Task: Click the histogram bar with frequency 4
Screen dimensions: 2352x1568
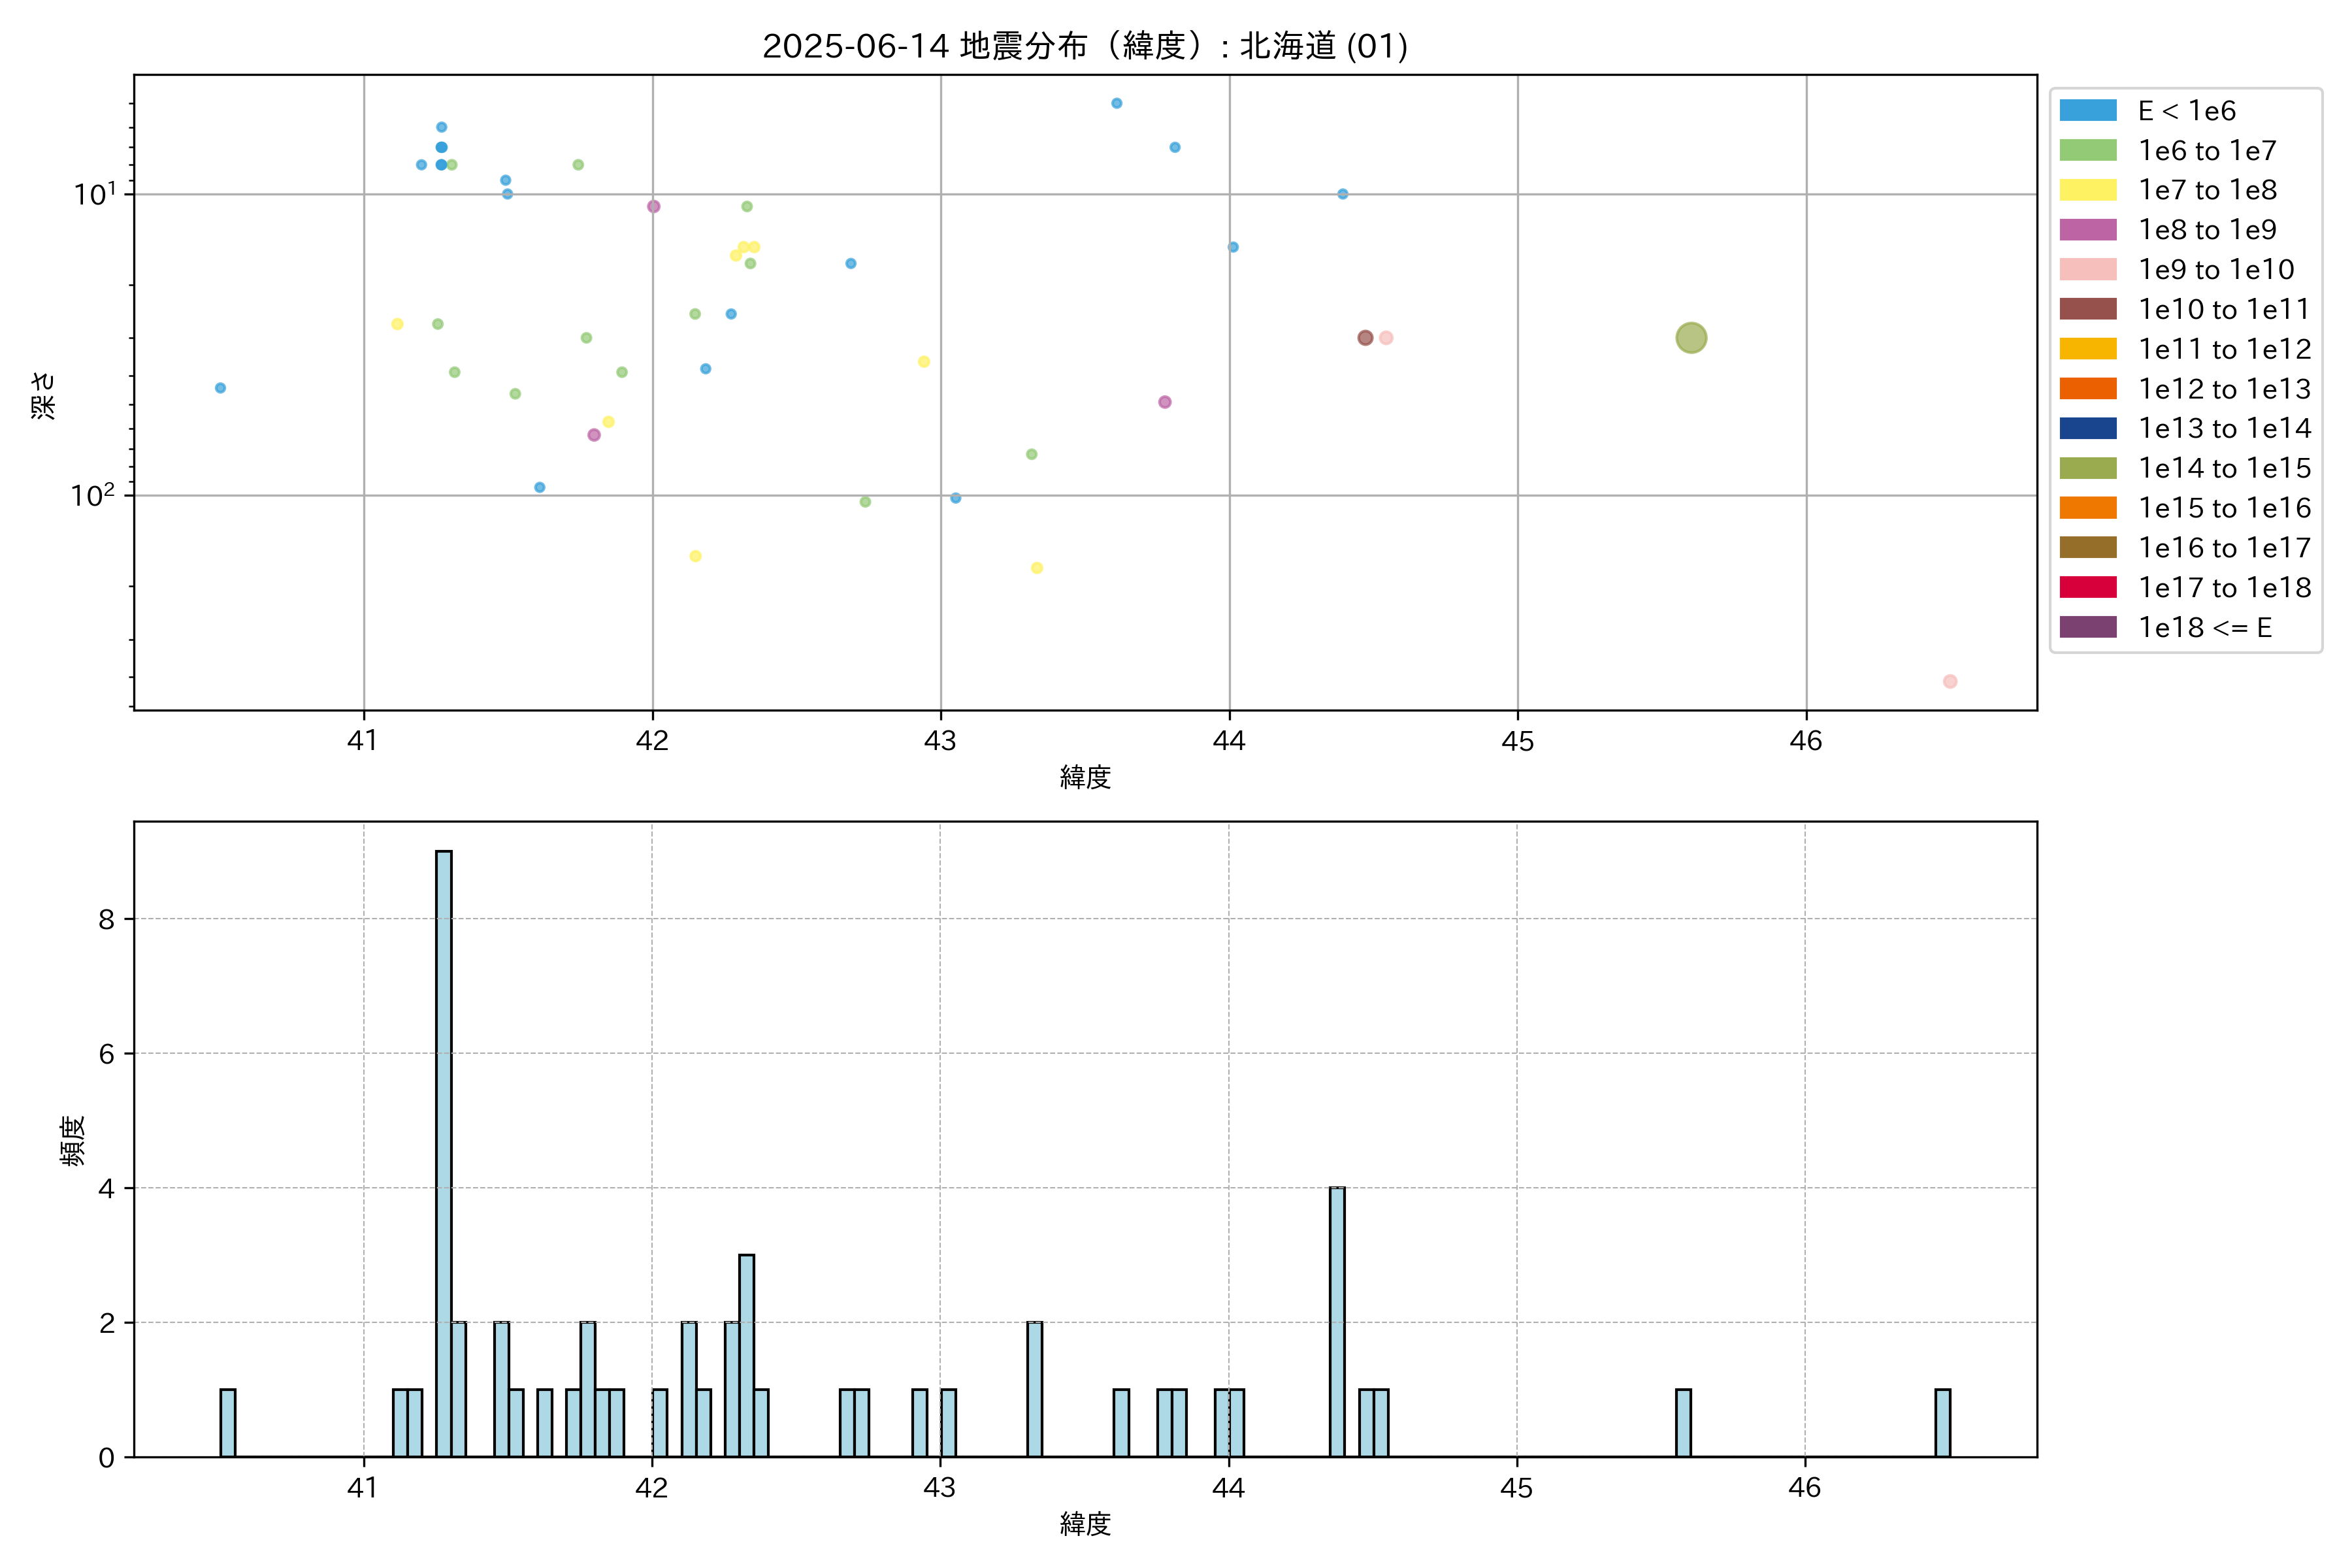Action: [1337, 1321]
